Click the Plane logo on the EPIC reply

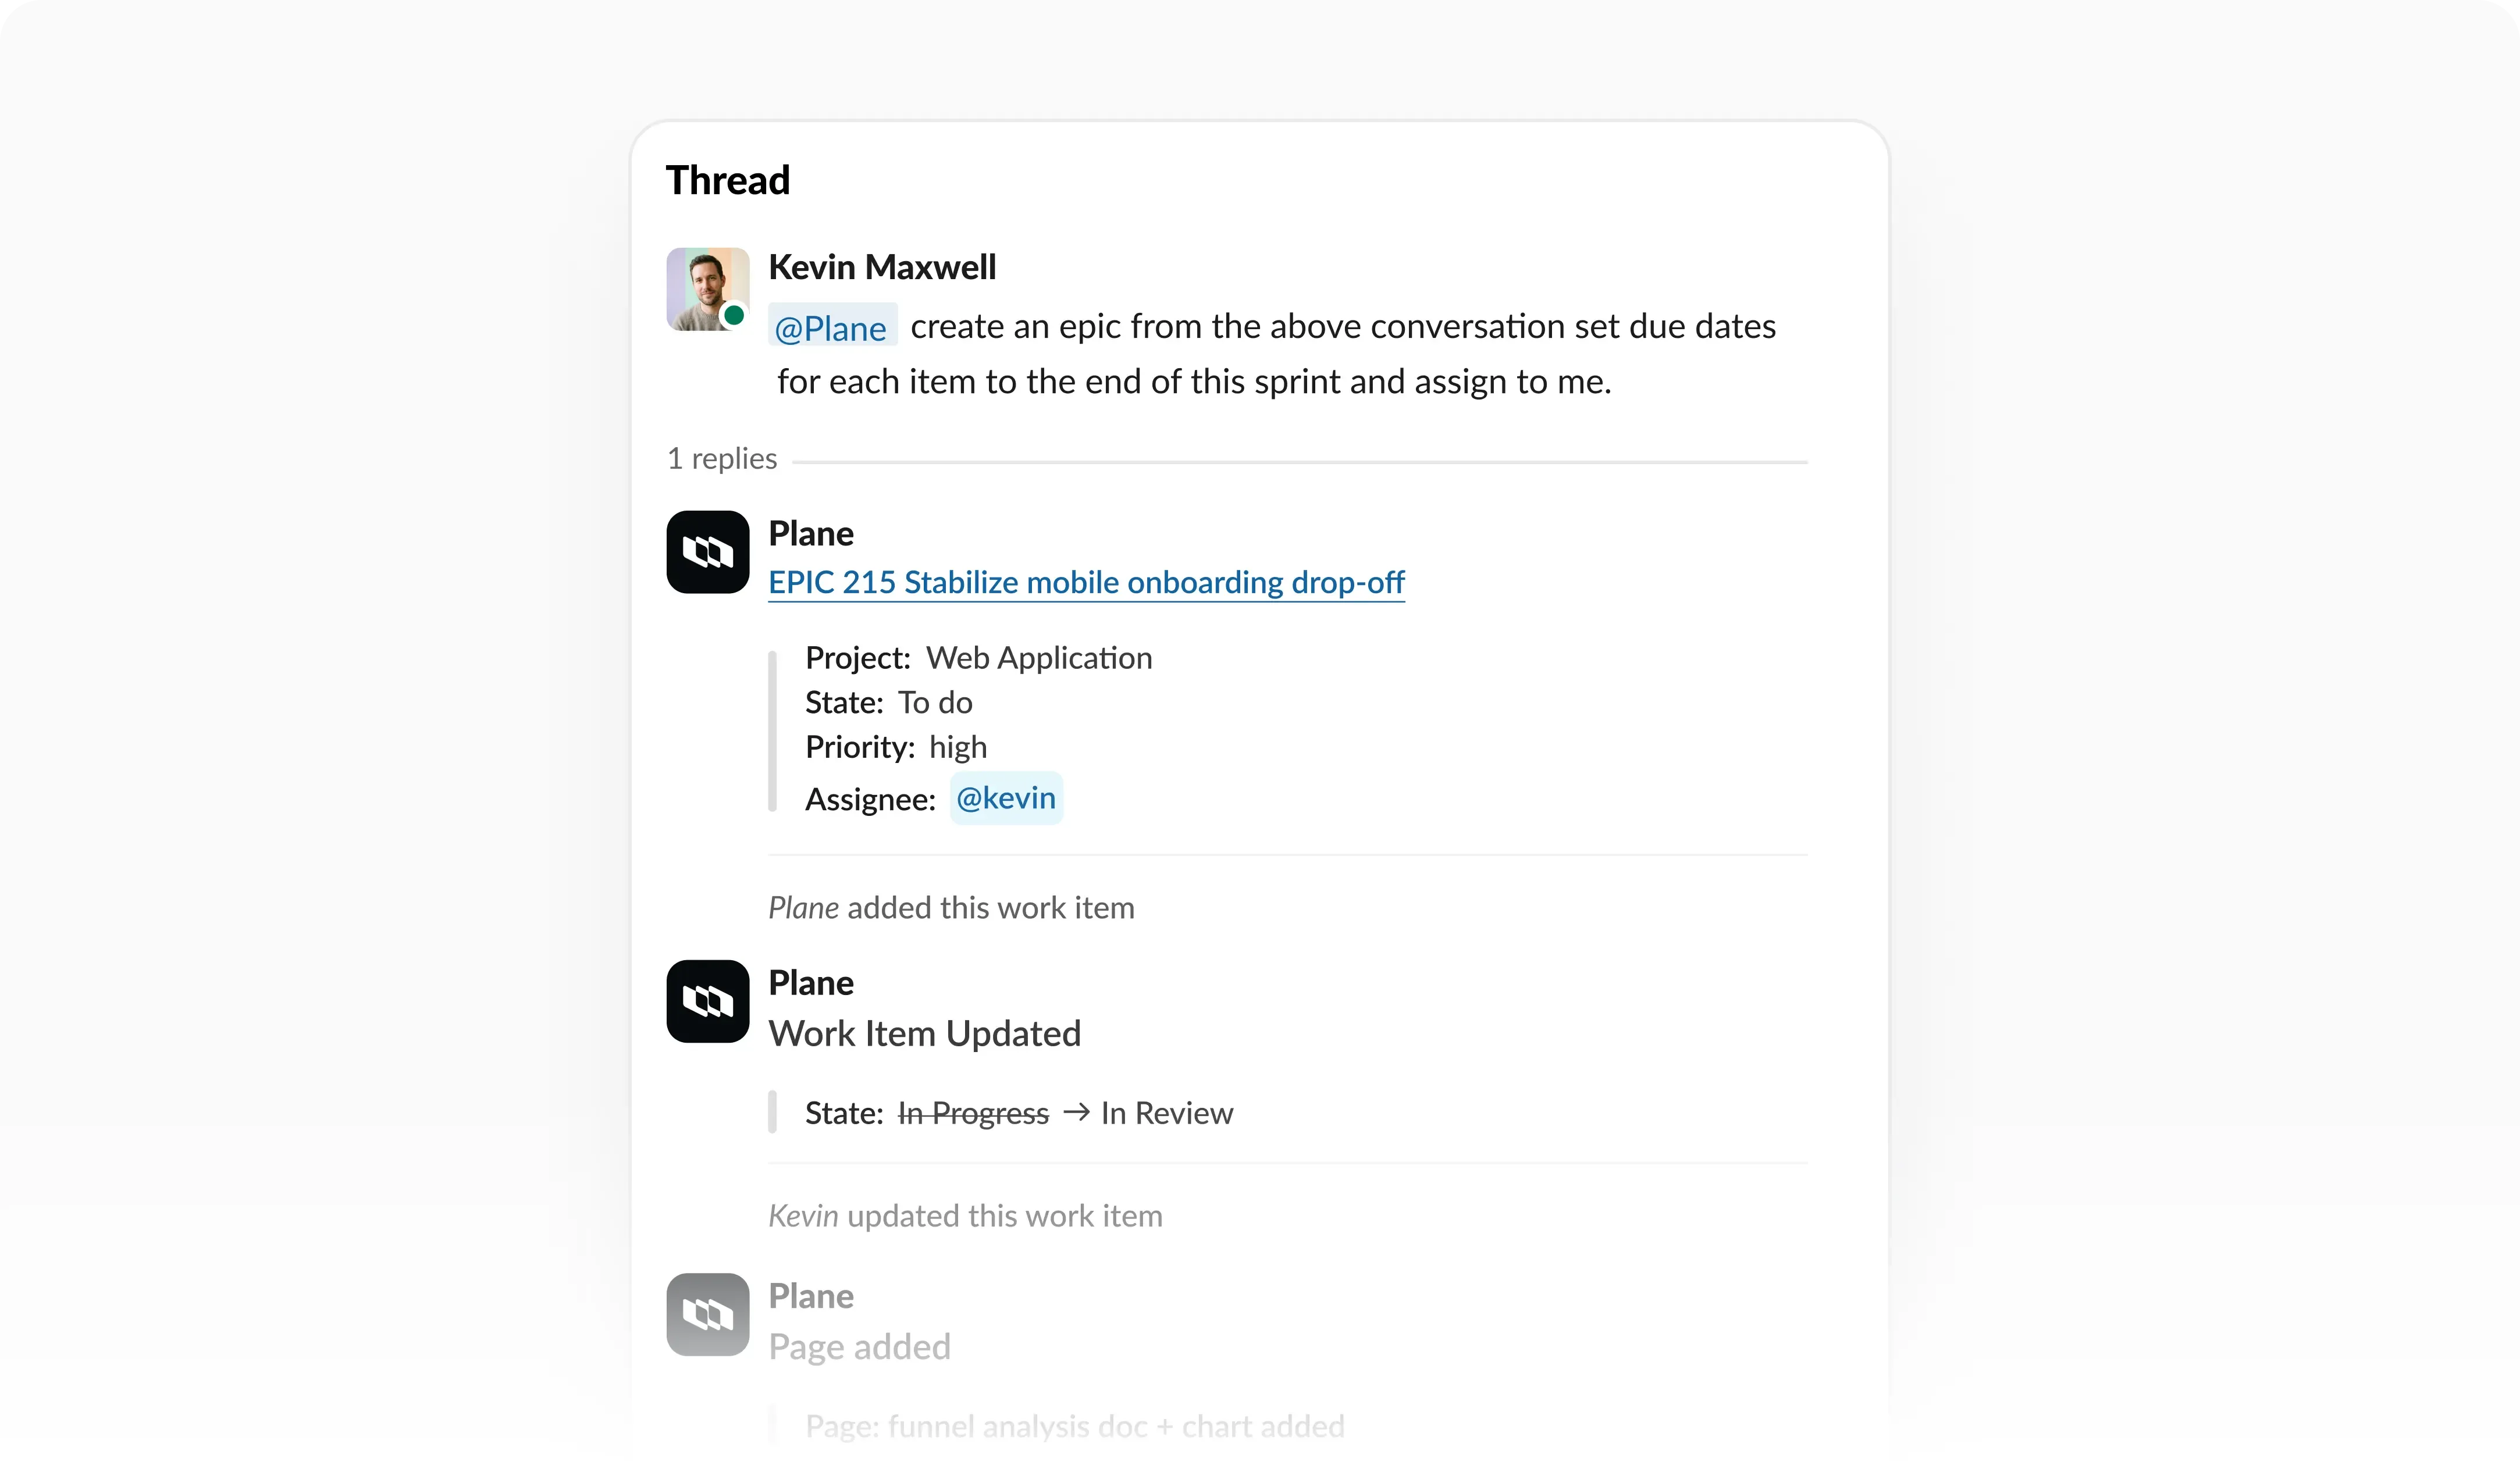[x=707, y=552]
